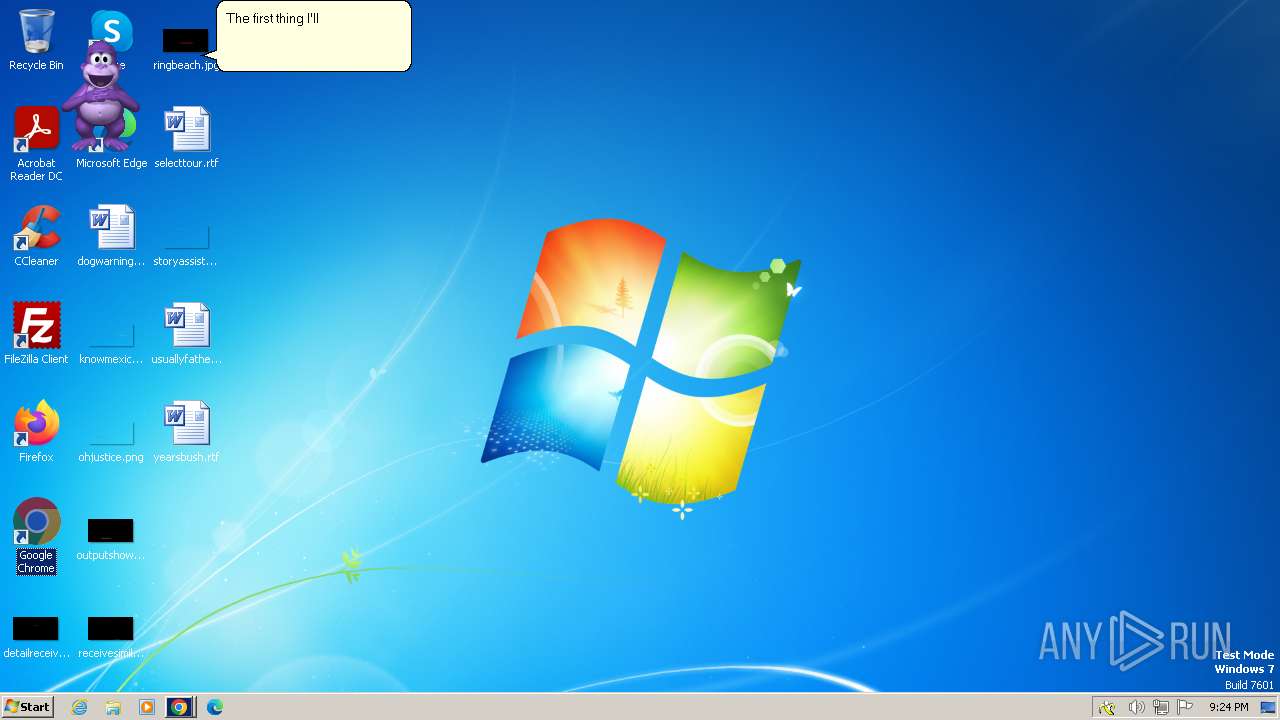
Task: Click the Bonzi speech balloon
Action: 314,36
